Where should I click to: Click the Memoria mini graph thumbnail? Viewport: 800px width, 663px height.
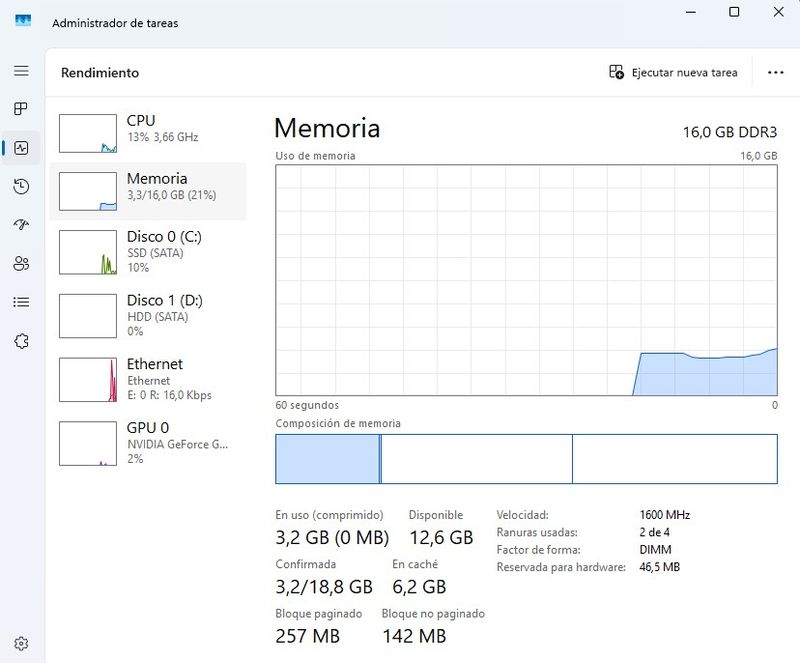pos(88,191)
